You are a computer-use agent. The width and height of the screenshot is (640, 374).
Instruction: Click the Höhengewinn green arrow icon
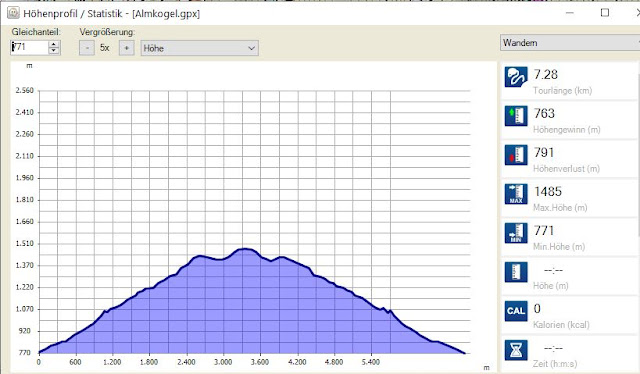(x=516, y=116)
